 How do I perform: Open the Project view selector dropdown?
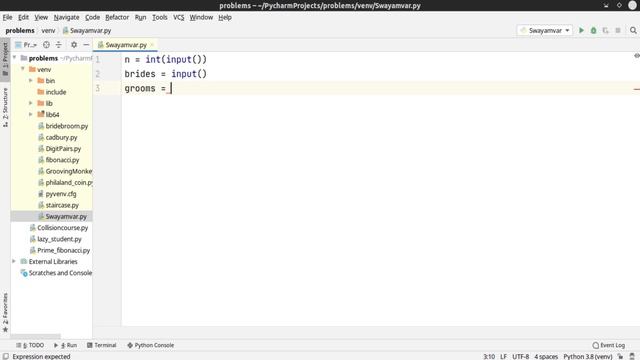[26, 45]
